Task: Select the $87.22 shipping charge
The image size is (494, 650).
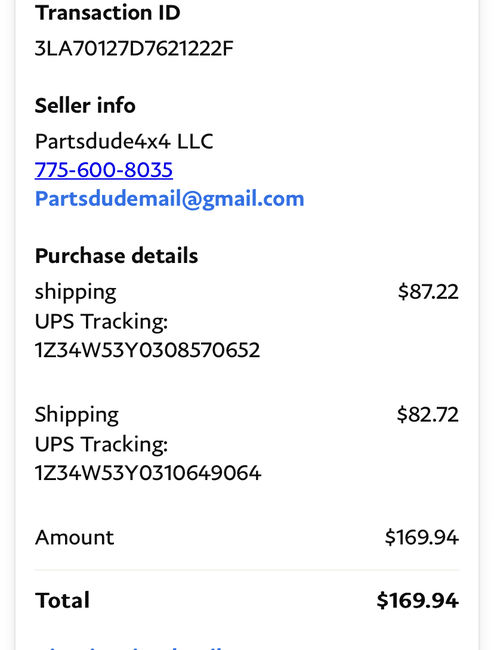Action: (x=428, y=292)
